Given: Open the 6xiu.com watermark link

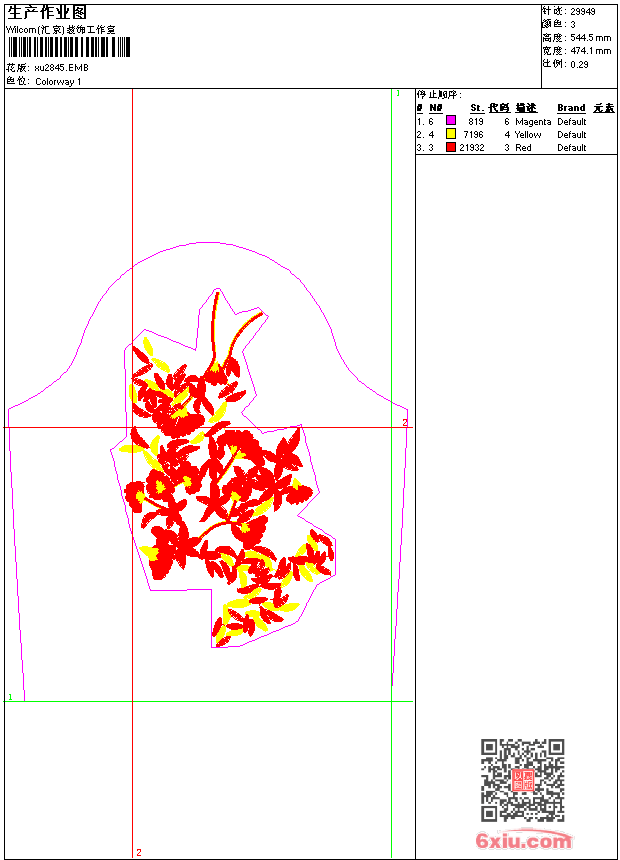Looking at the screenshot, I should 523,840.
